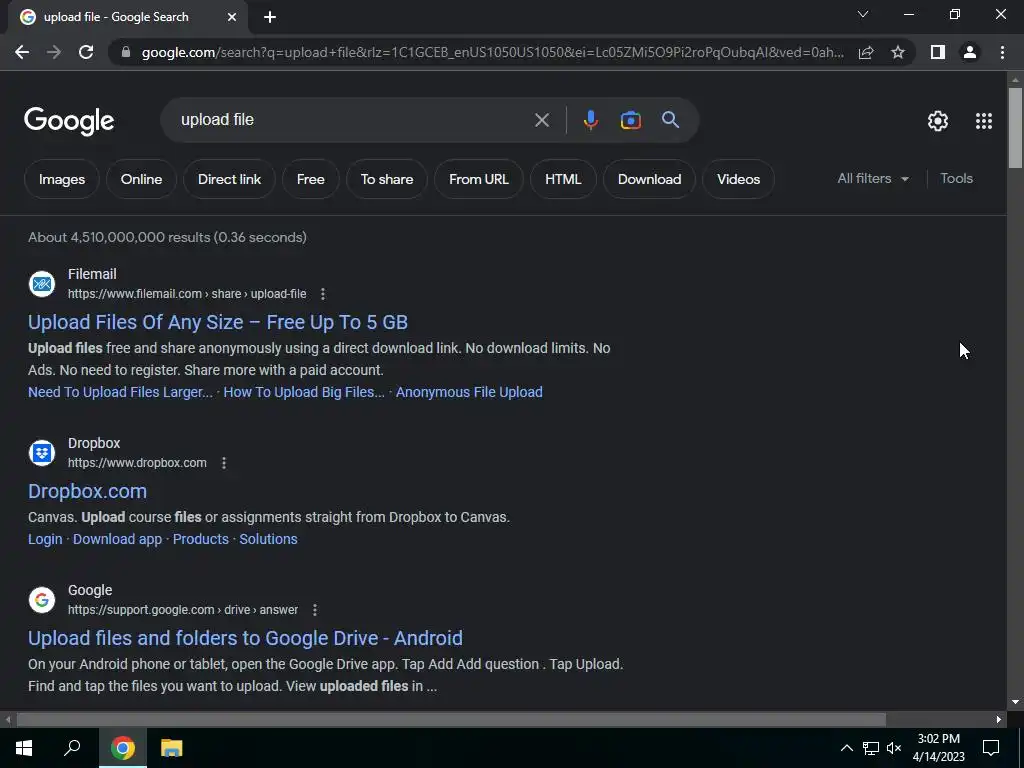Open 'How To Upload Big Files...' sitelink
The height and width of the screenshot is (768, 1024).
[304, 392]
